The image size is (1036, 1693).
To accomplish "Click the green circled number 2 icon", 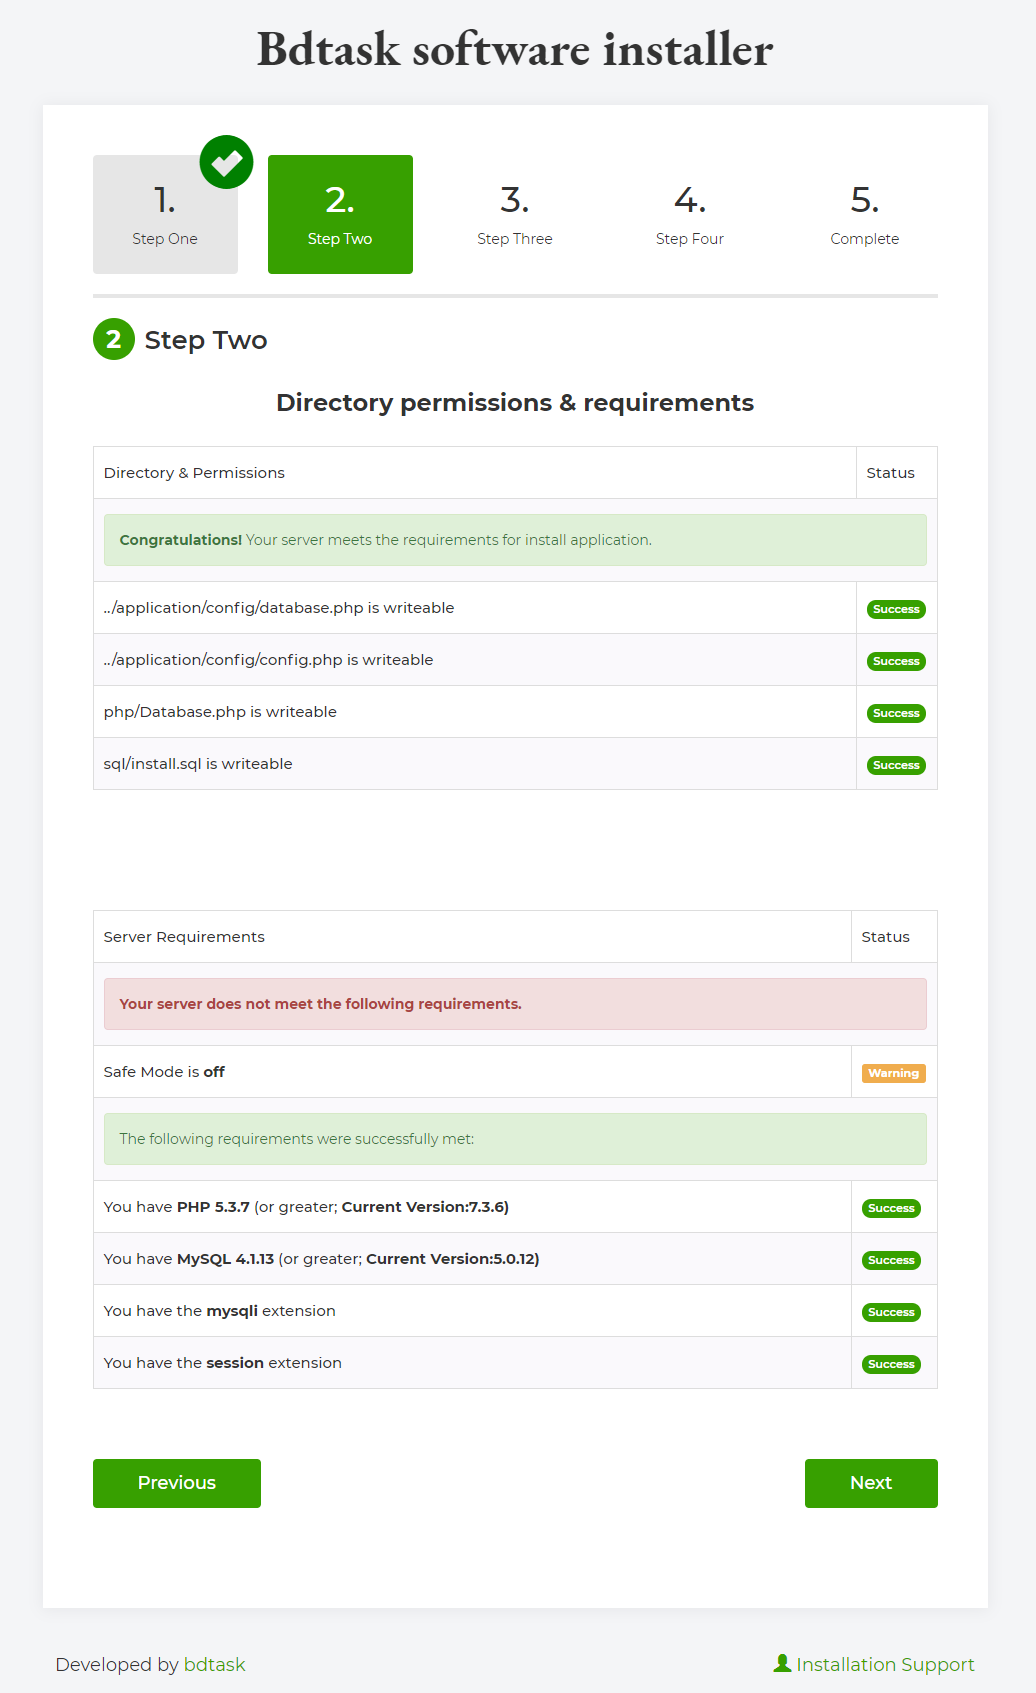I will (x=114, y=339).
